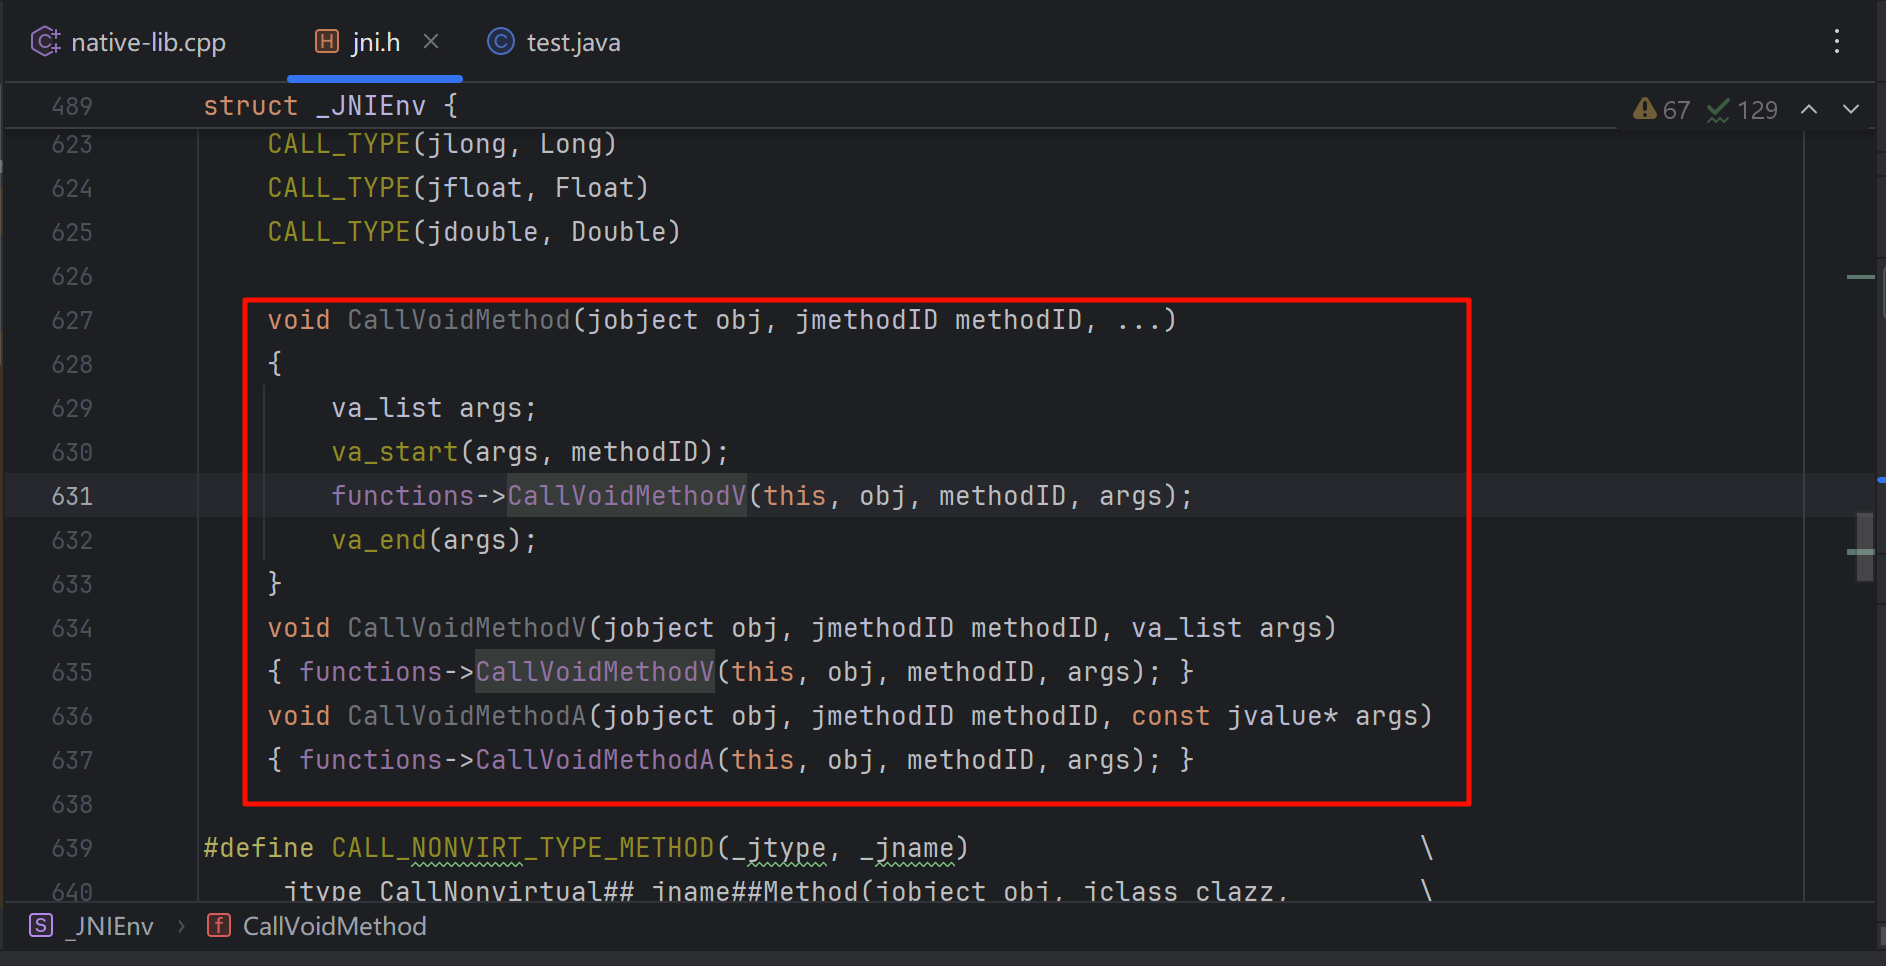
Task: Click the sticky header line struct _JNIEnv
Action: pos(330,106)
